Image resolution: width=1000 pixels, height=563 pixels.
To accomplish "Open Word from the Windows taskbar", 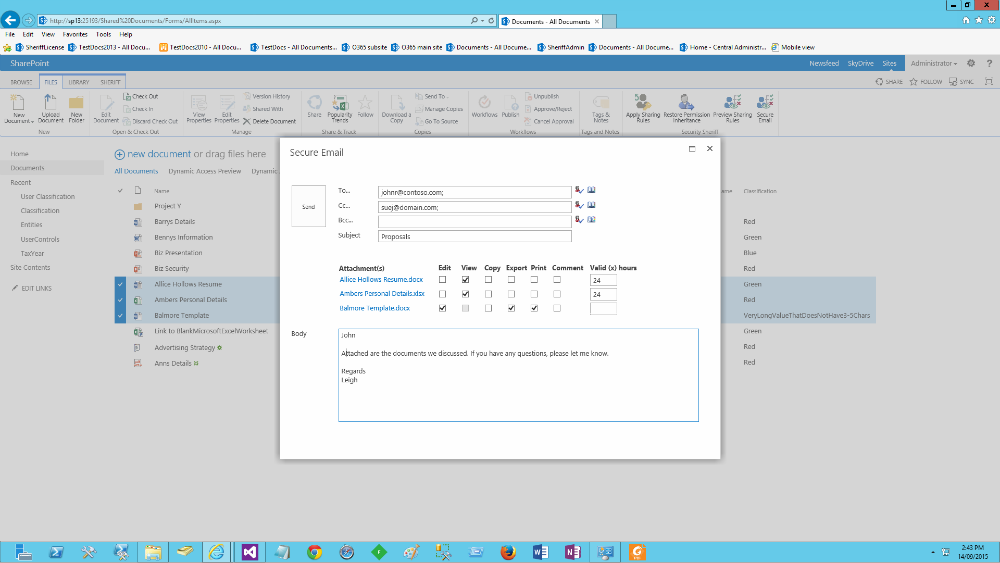I will pos(540,552).
